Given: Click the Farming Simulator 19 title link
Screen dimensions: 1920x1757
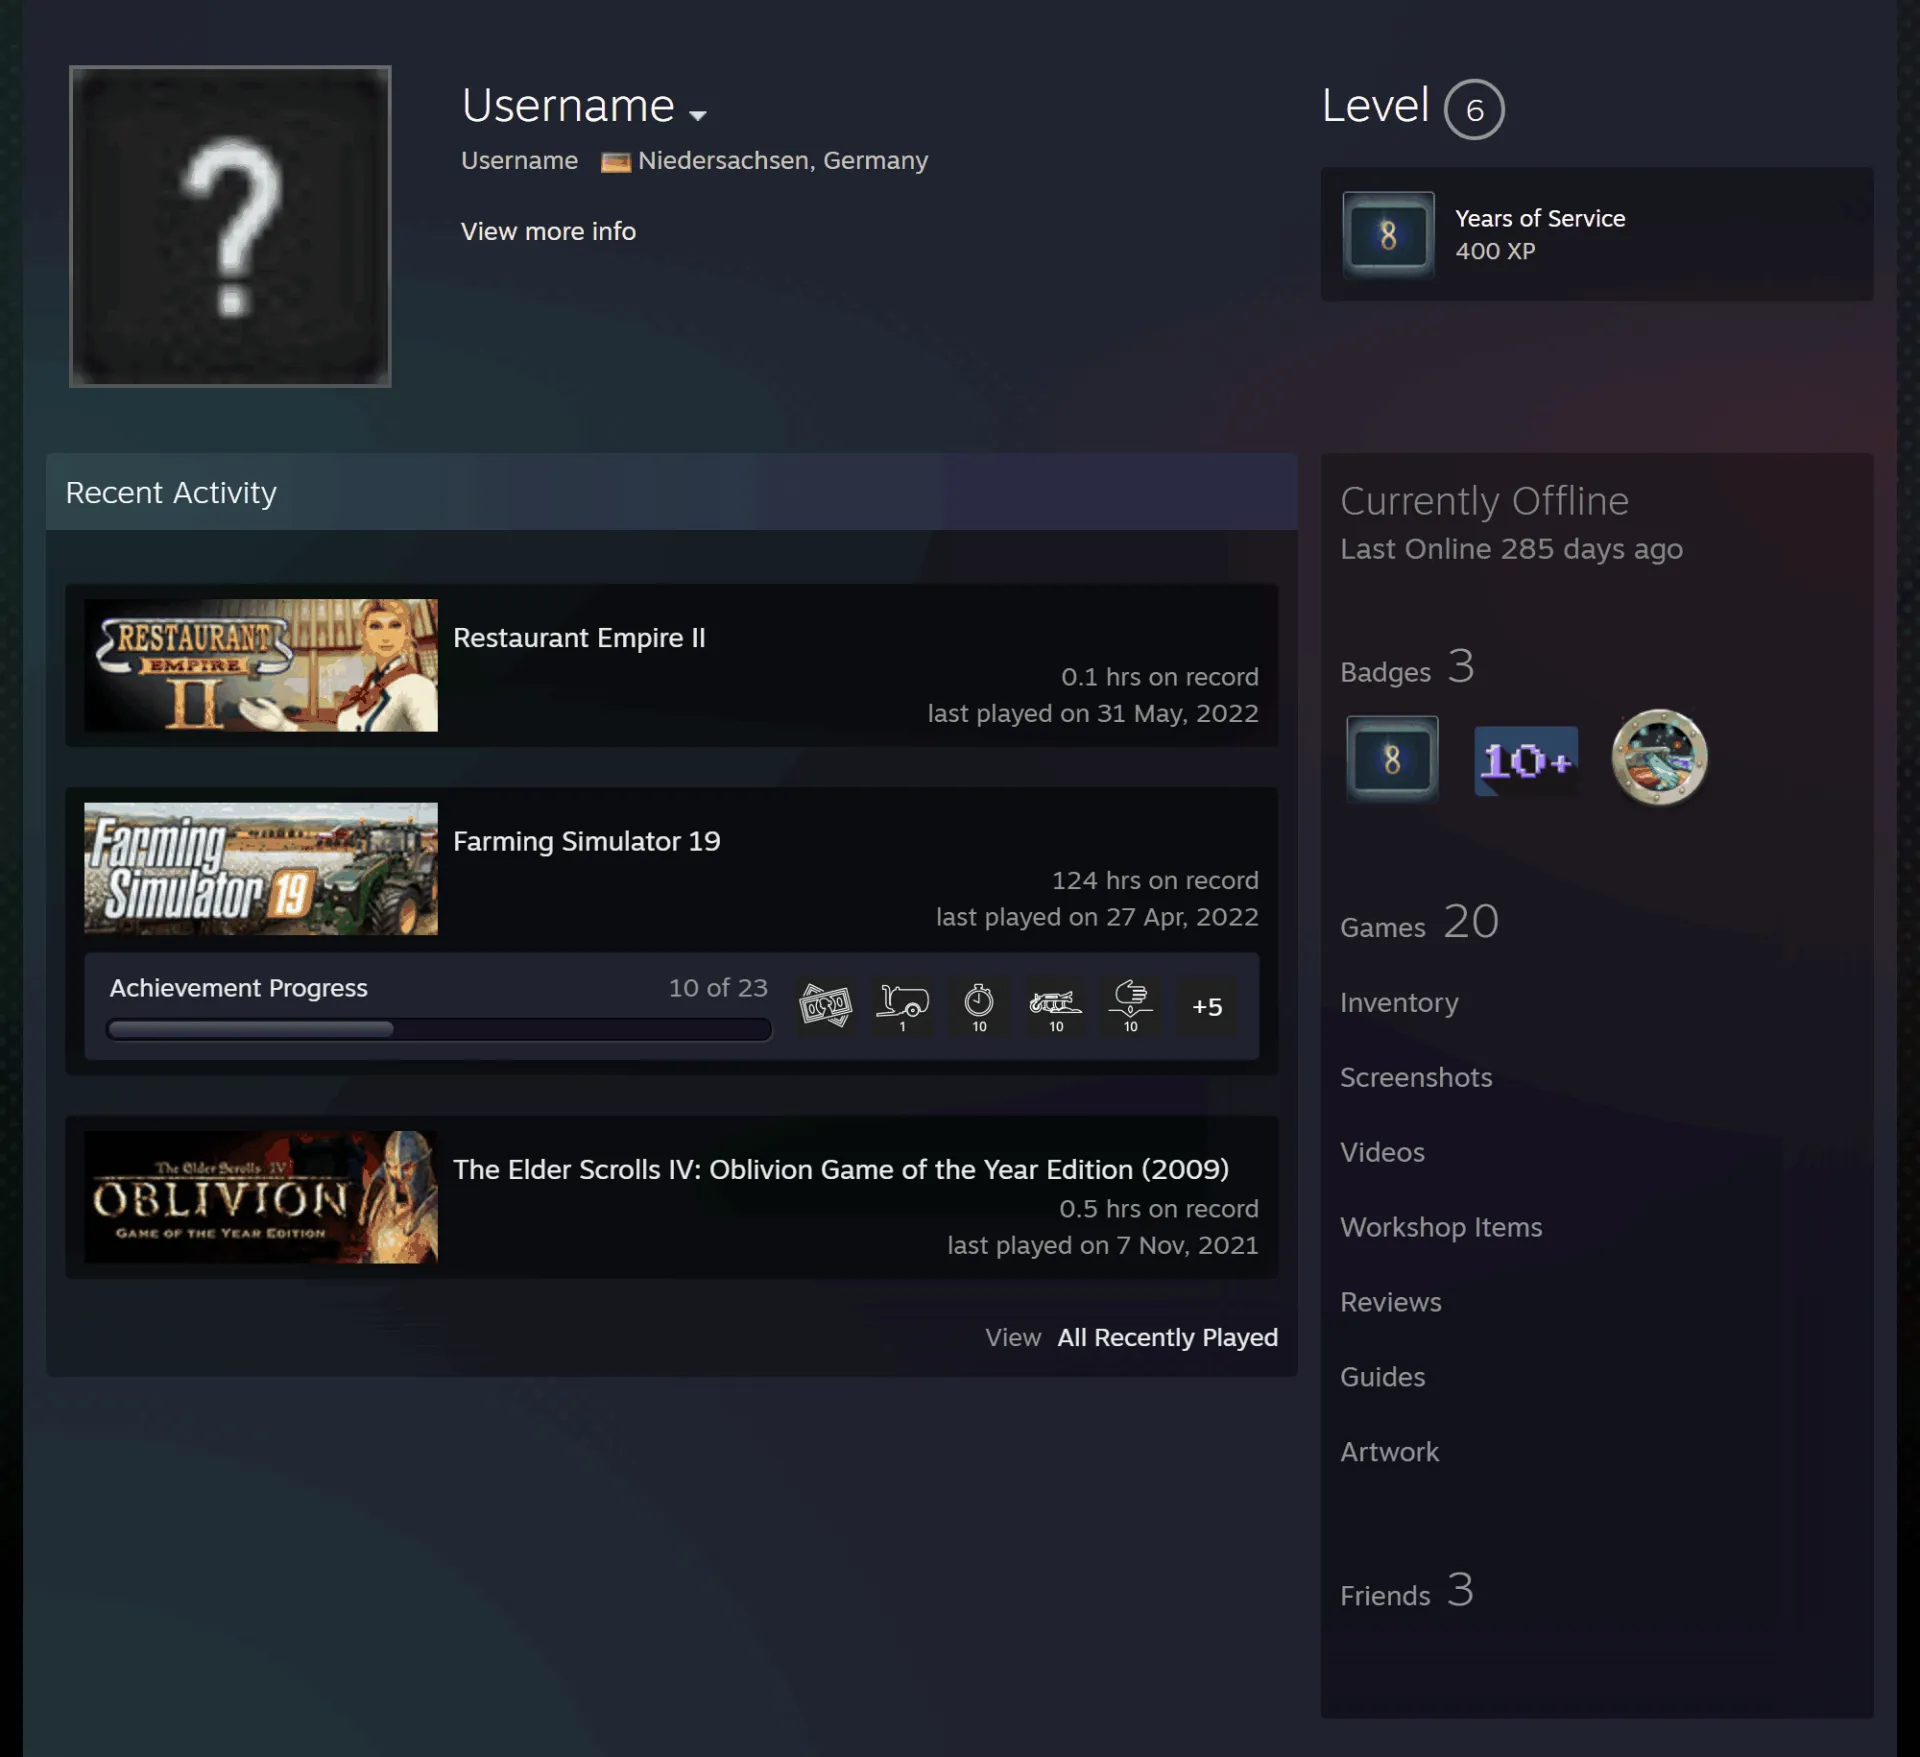Looking at the screenshot, I should (x=587, y=841).
